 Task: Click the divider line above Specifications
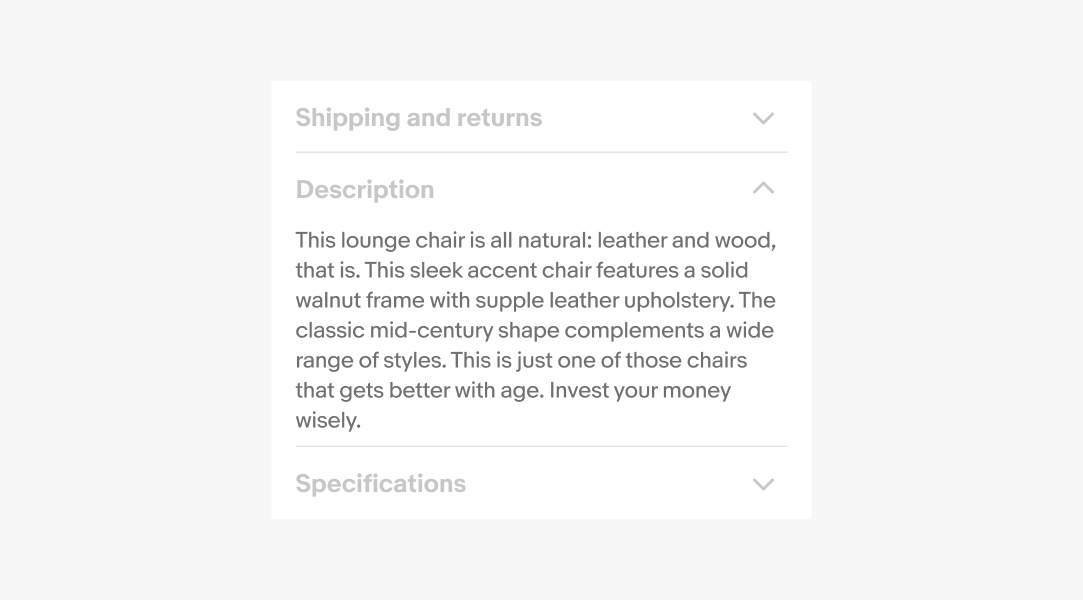click(x=541, y=446)
